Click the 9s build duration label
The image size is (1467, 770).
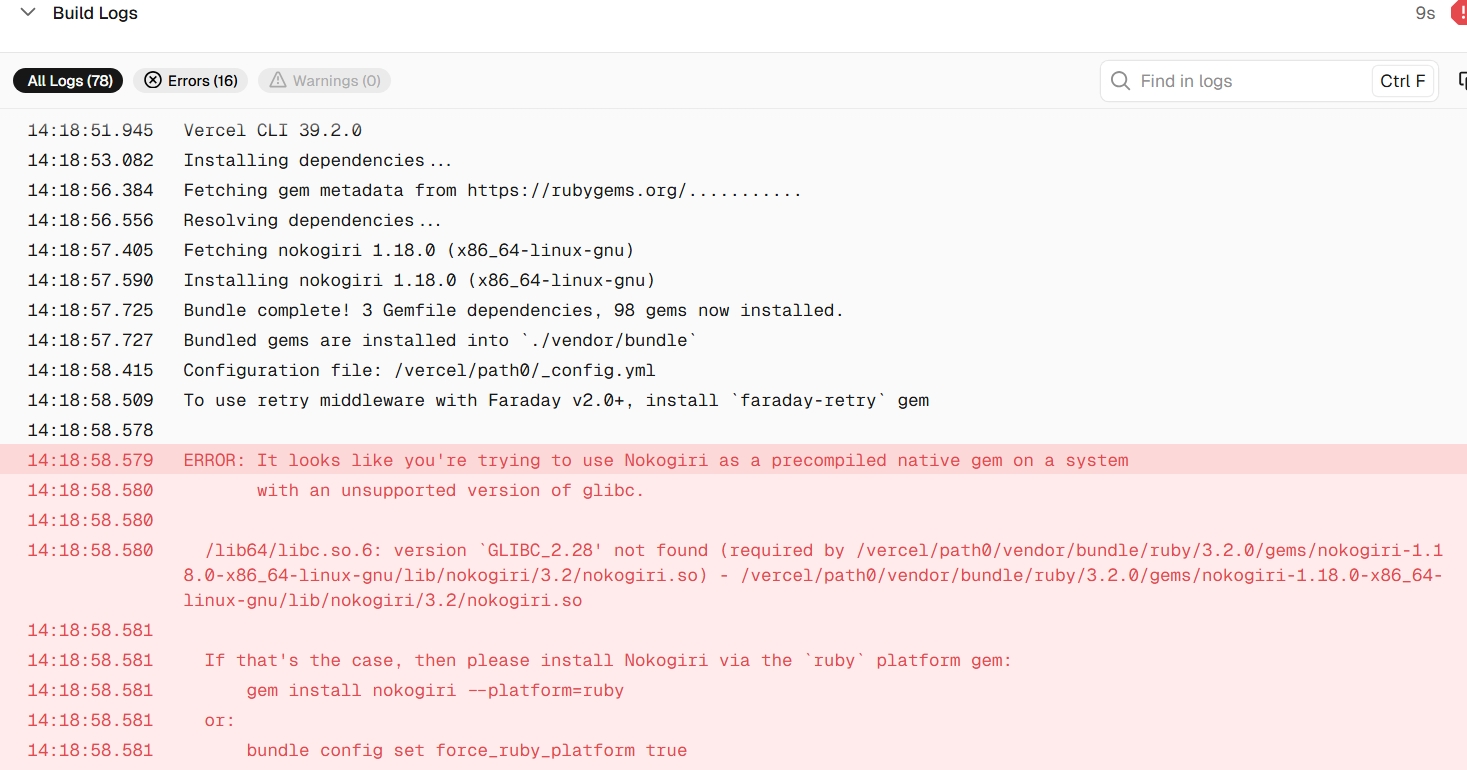click(1425, 13)
